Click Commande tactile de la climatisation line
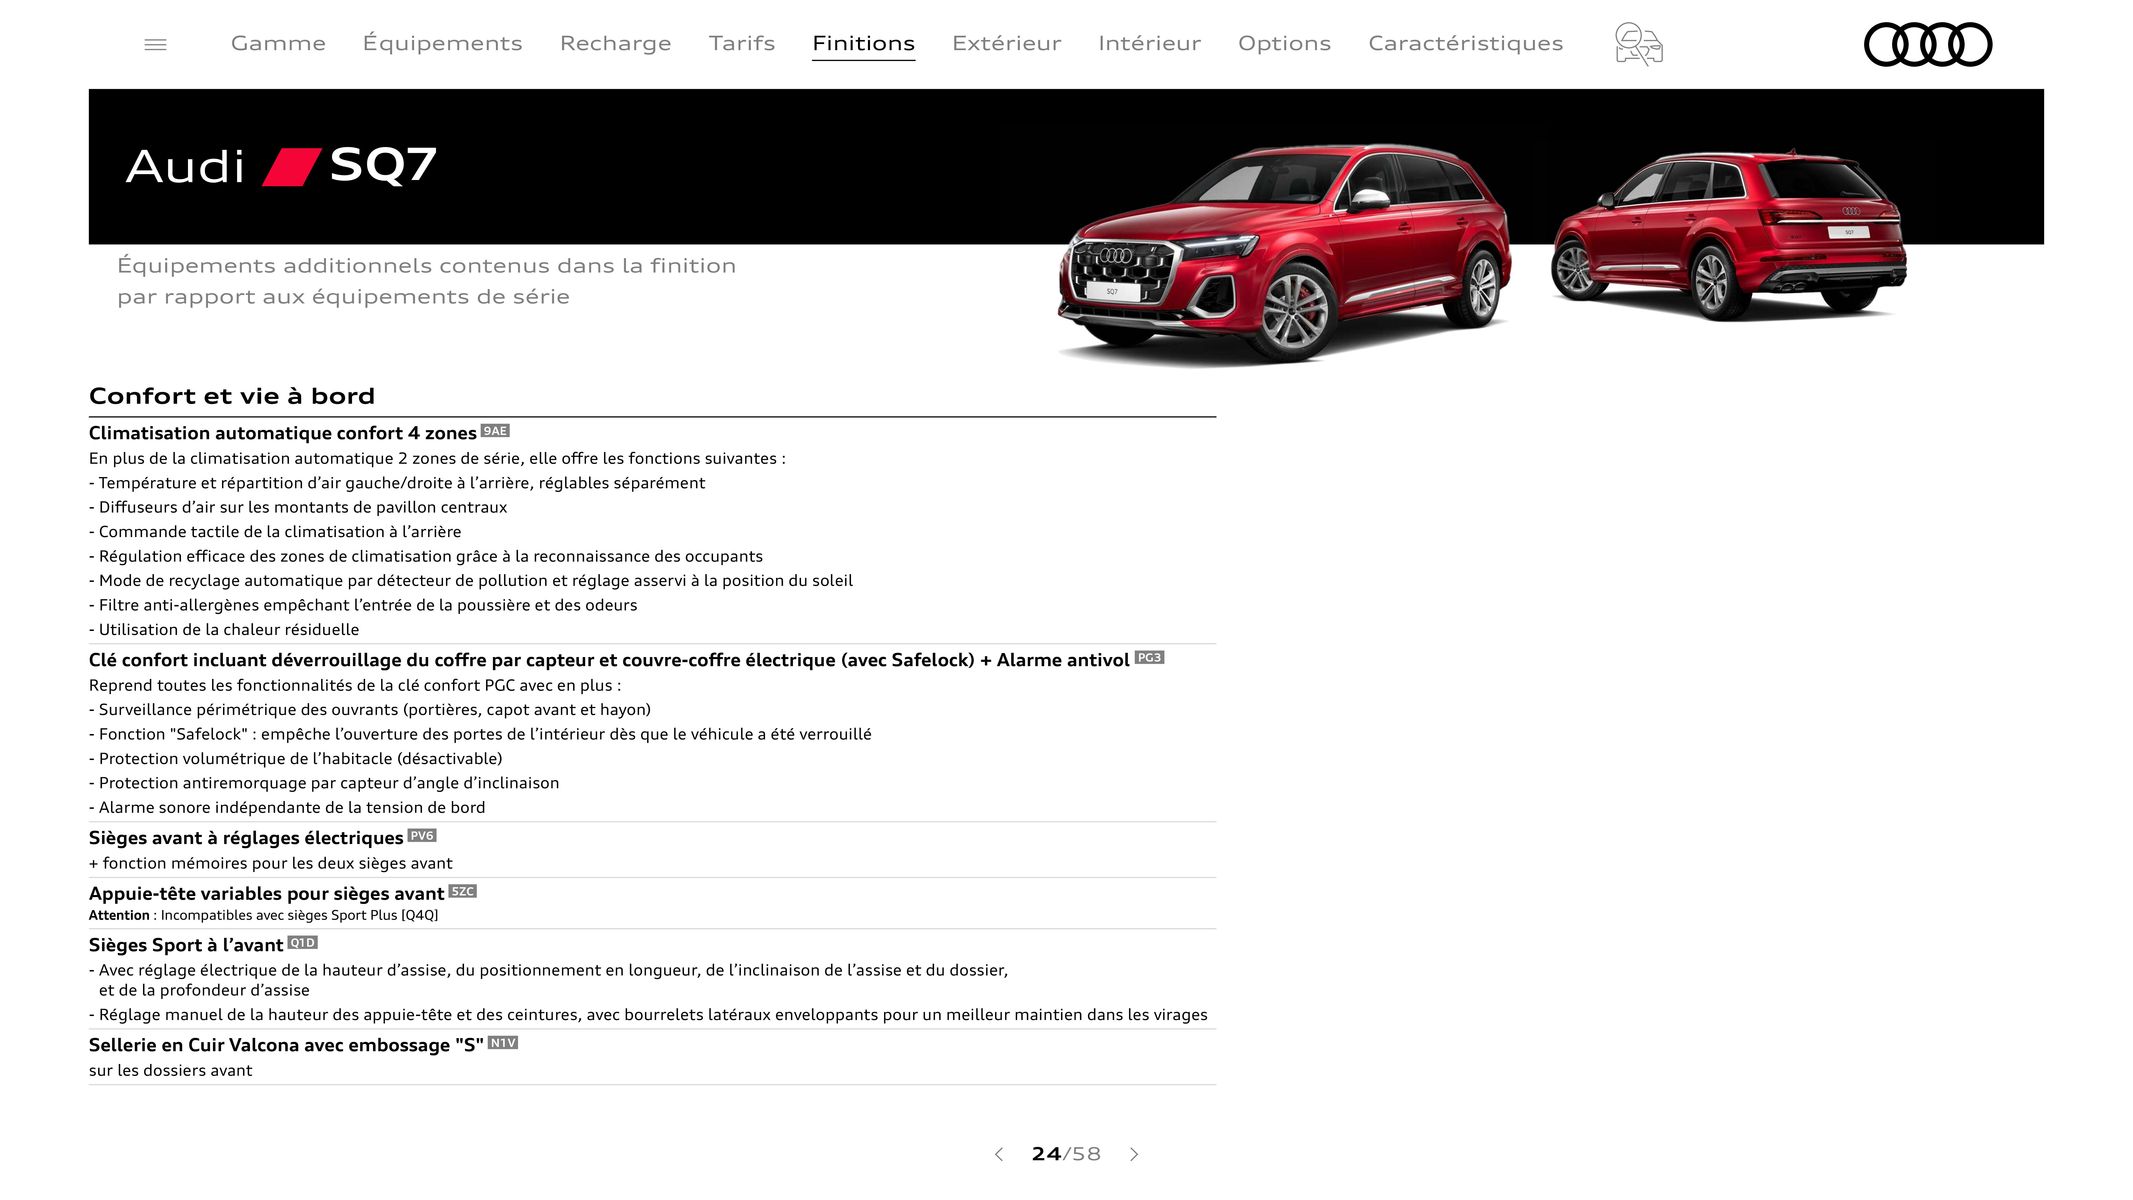Screen dimensions: 2133x1200 [x=275, y=532]
